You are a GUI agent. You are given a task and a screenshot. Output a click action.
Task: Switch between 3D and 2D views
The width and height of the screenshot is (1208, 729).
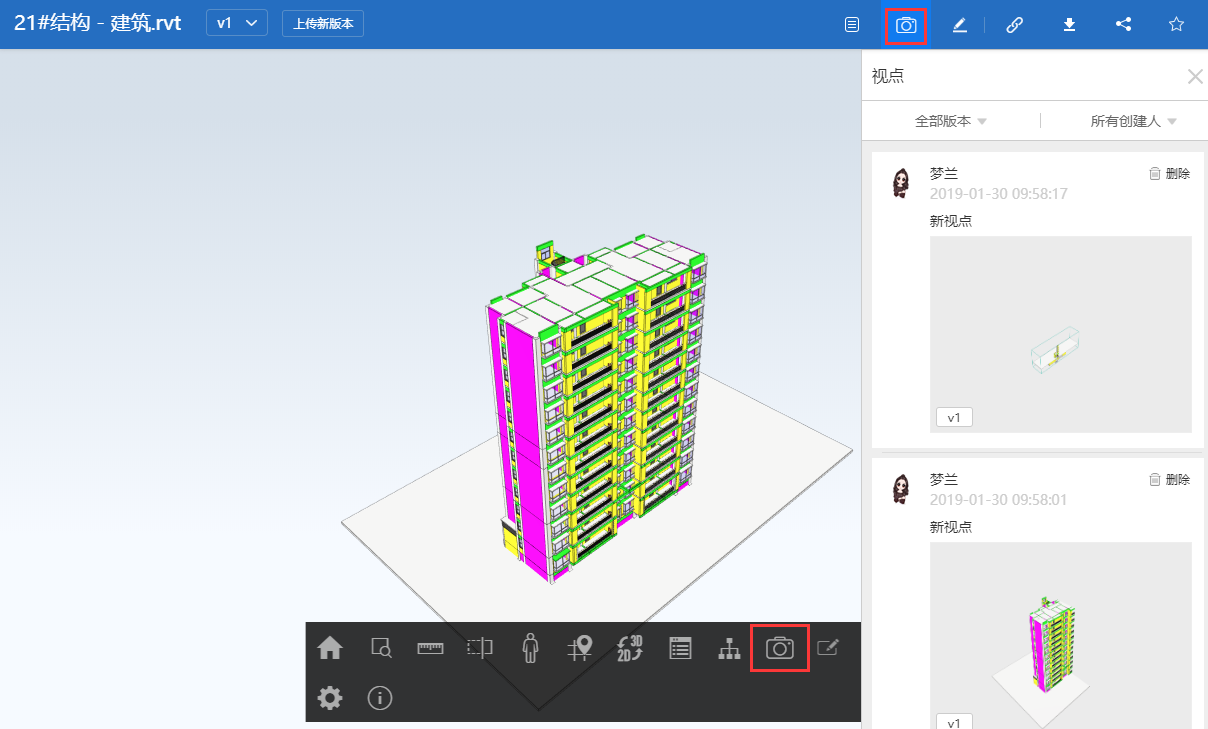coord(630,648)
